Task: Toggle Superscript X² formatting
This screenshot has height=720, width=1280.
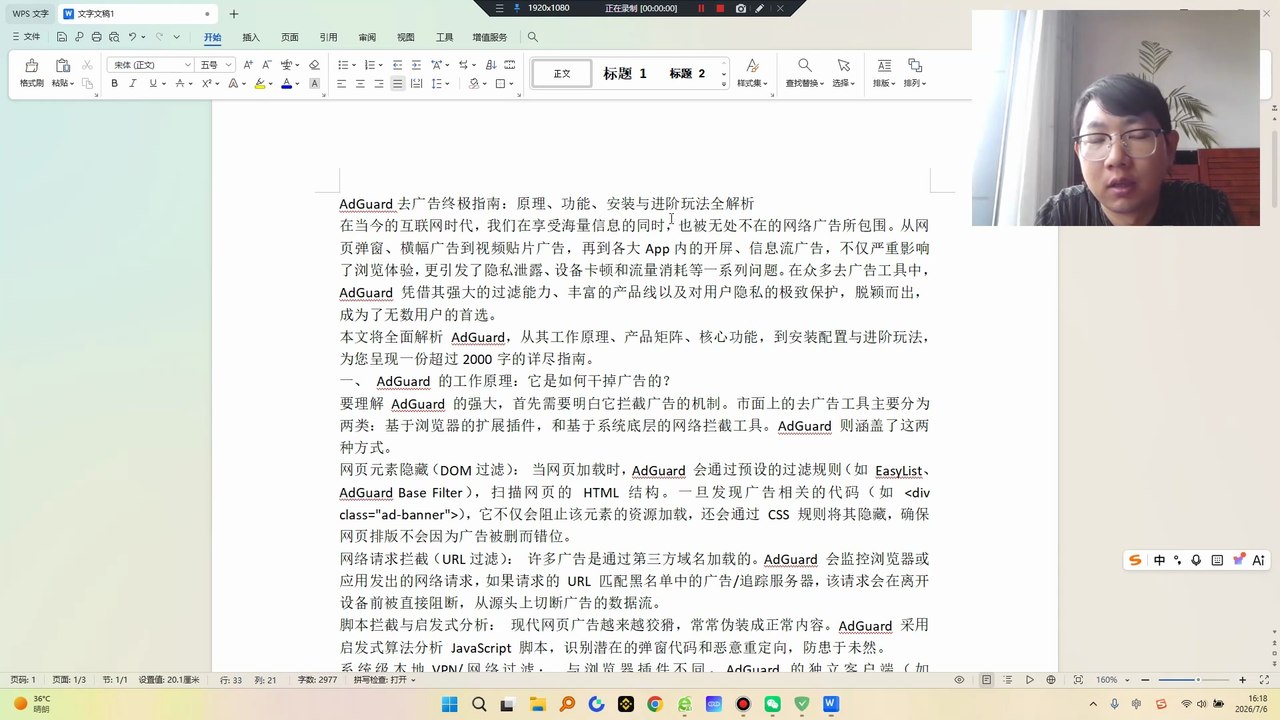Action: 206,84
